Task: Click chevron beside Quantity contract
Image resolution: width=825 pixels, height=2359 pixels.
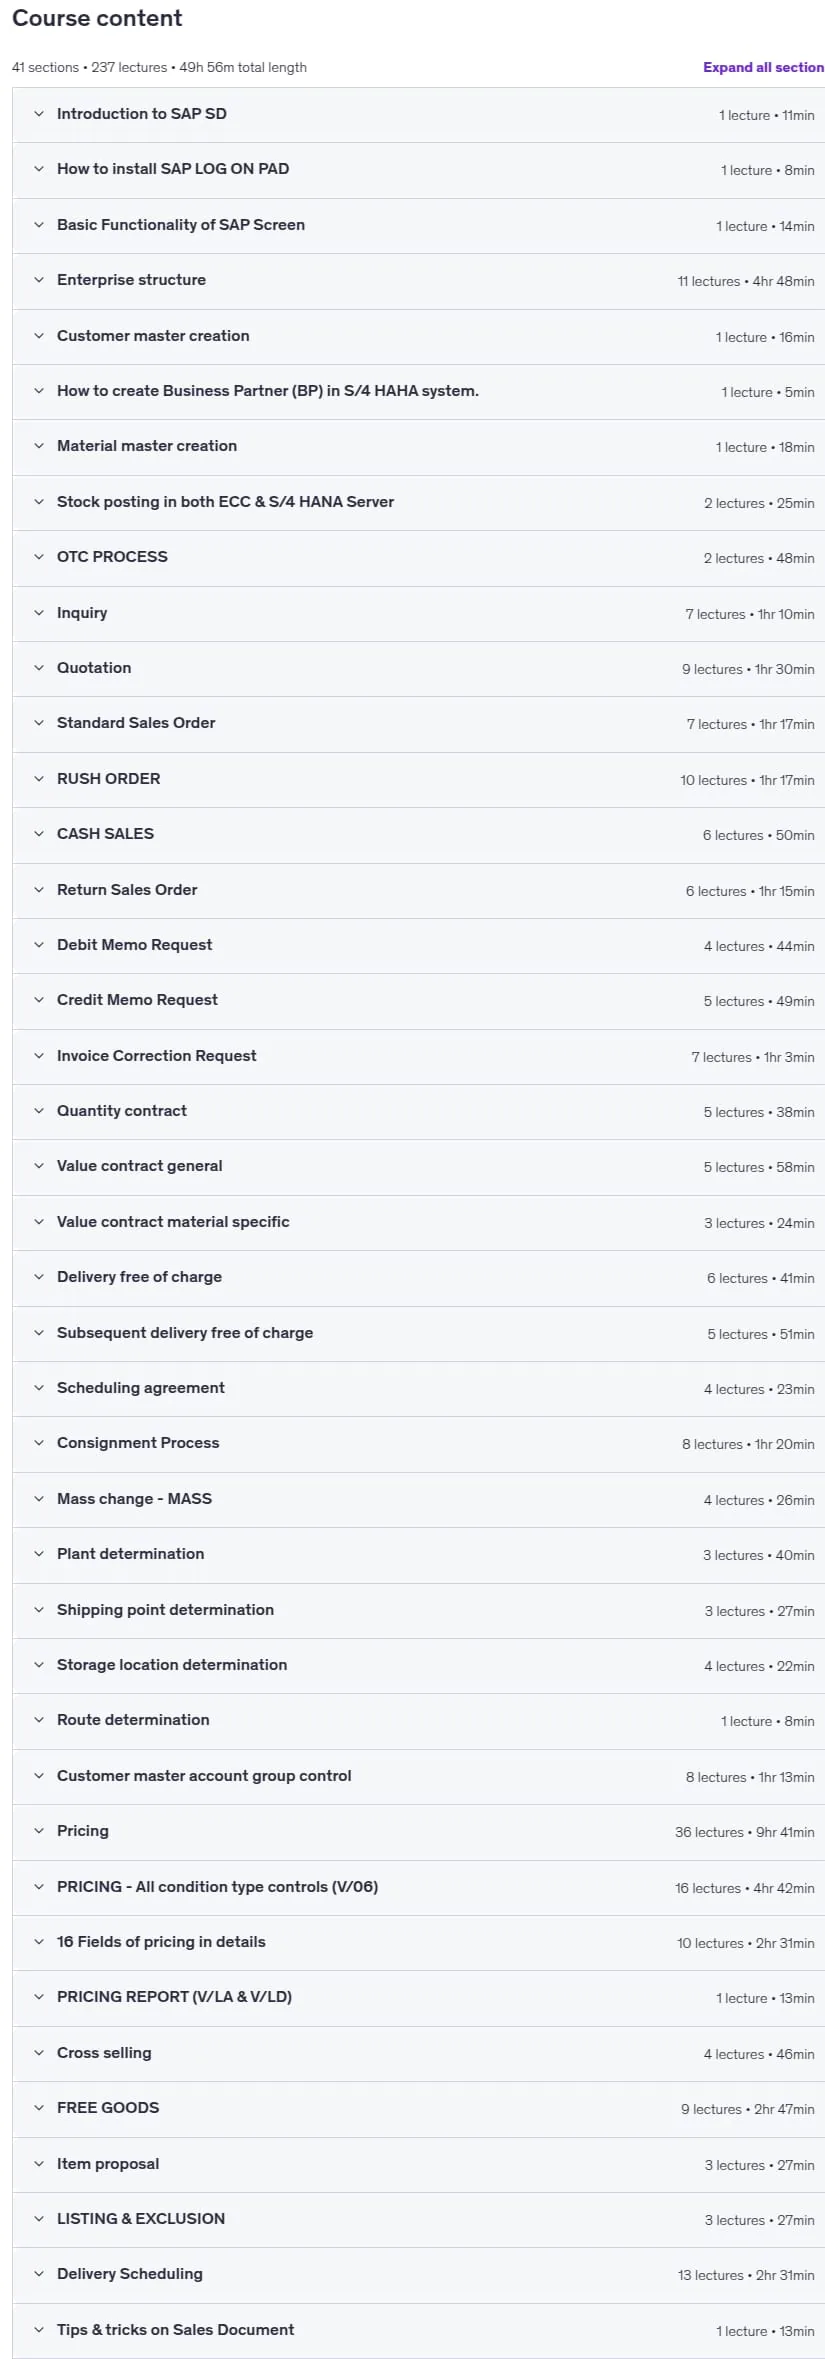Action: [x=39, y=1111]
